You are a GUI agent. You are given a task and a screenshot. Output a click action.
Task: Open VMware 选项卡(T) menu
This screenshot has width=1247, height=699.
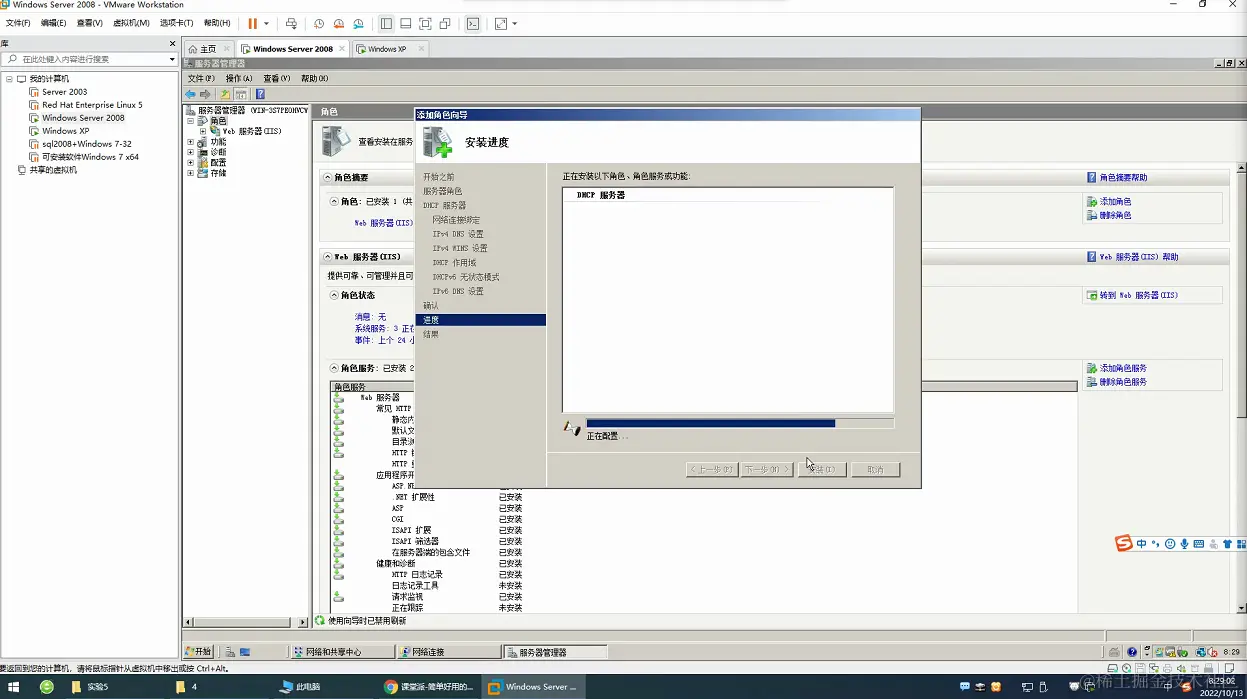coord(177,23)
